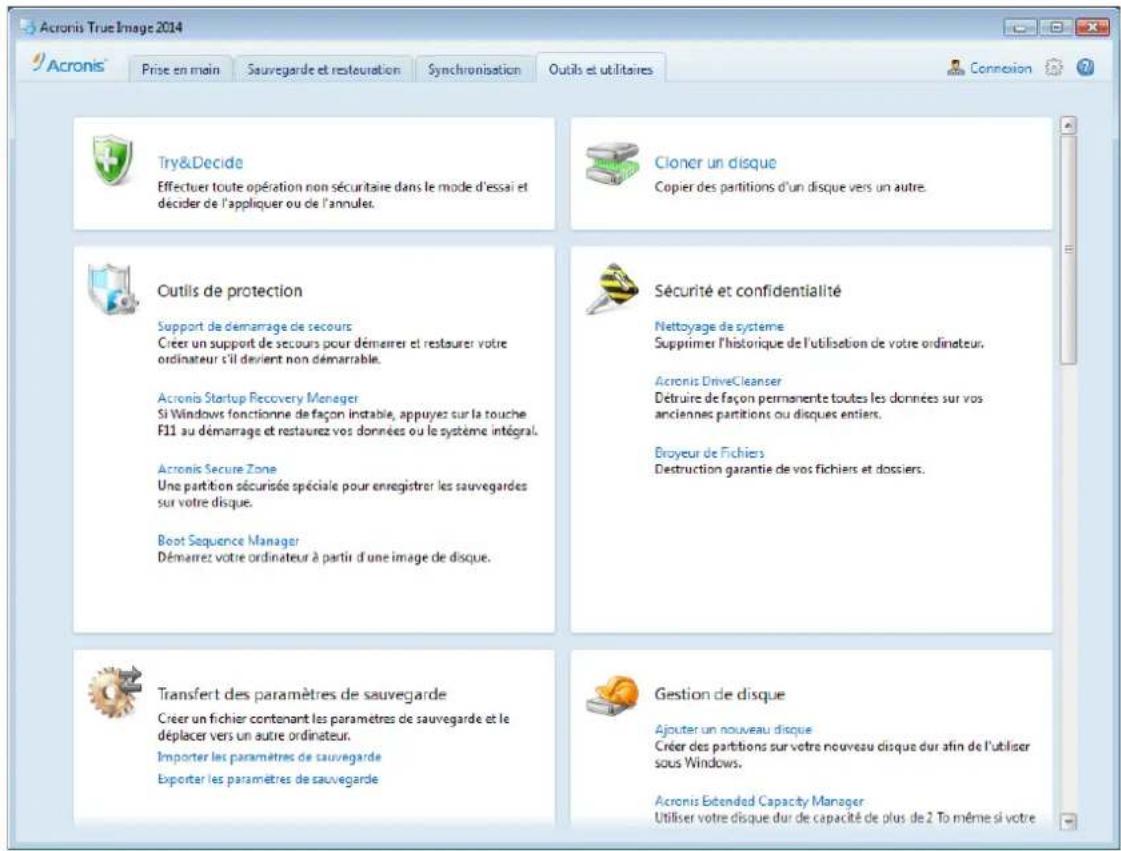
Task: Click the Transfert des paramètres gear icon
Action: point(114,692)
